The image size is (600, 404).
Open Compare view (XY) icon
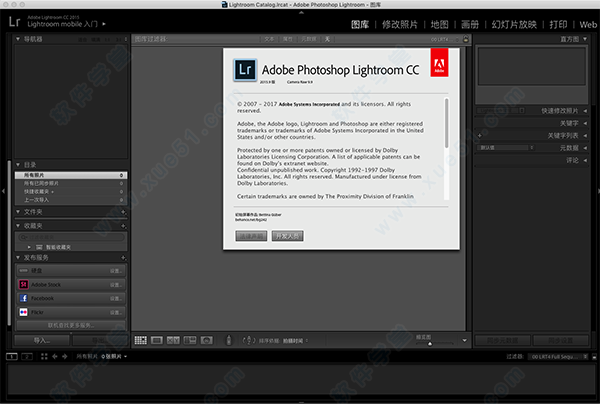173,340
